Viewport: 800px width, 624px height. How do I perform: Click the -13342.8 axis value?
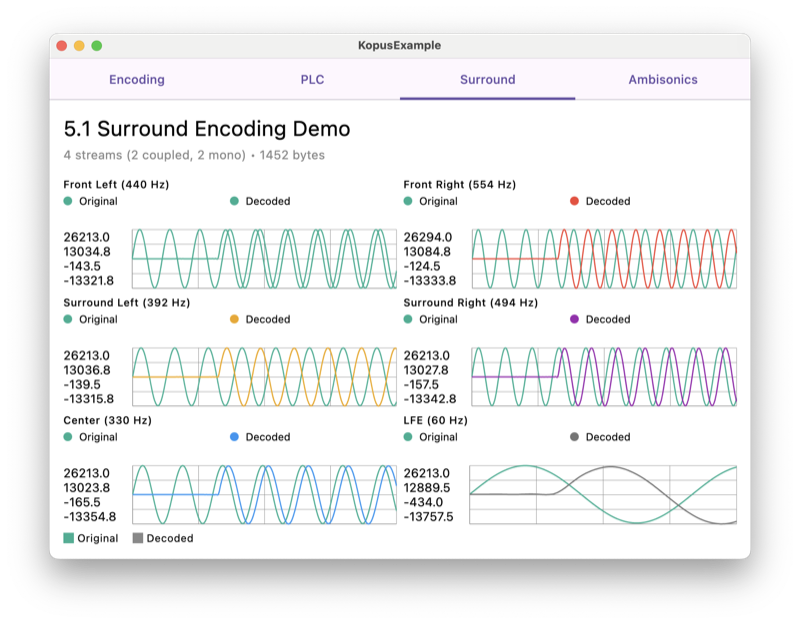pyautogui.click(x=430, y=398)
